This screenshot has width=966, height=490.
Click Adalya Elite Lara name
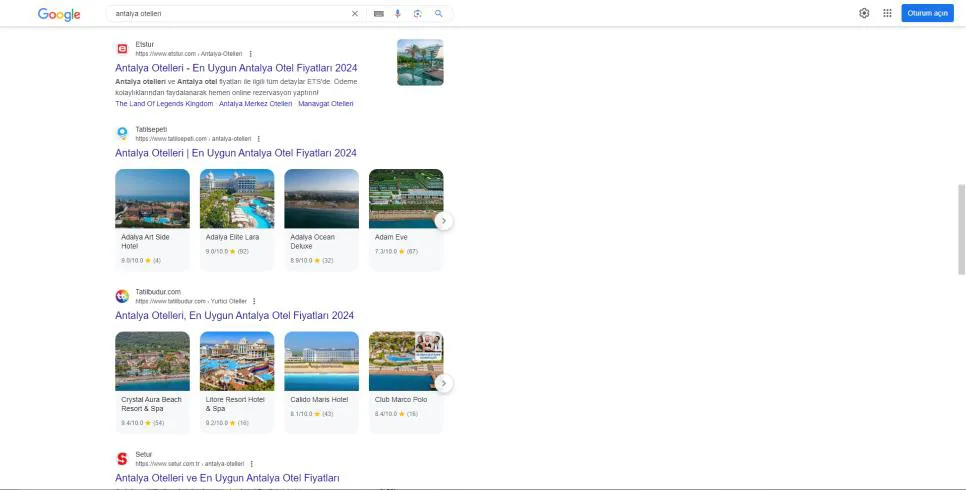(x=232, y=237)
